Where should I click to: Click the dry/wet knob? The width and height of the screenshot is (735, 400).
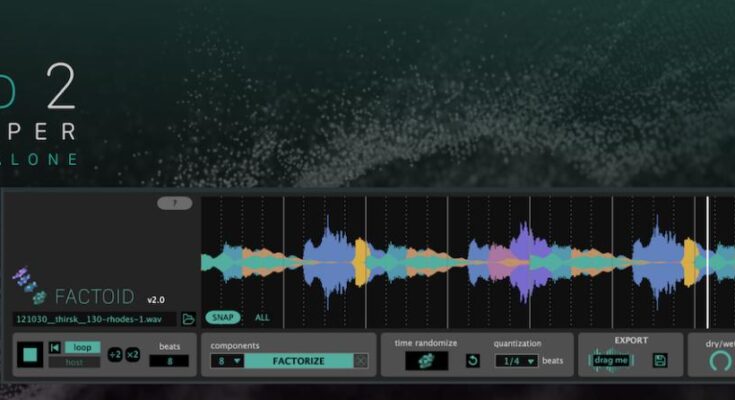click(718, 362)
